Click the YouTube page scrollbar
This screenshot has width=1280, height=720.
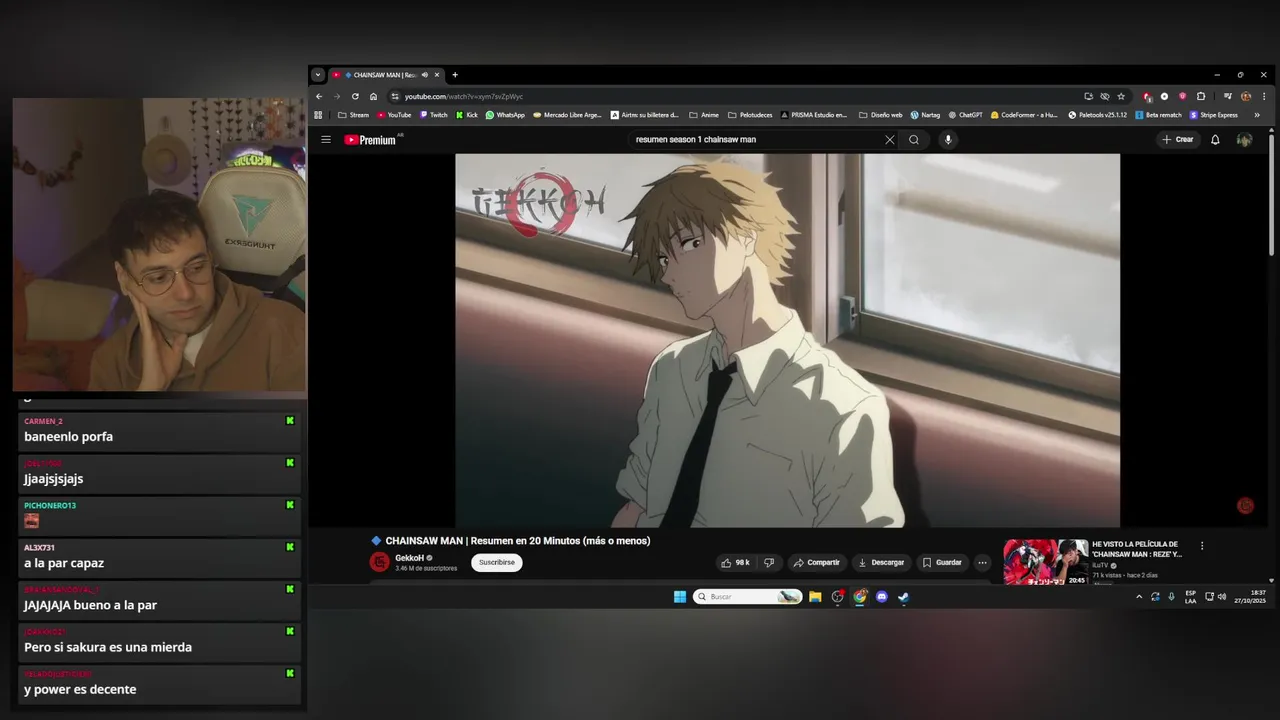tap(1271, 195)
